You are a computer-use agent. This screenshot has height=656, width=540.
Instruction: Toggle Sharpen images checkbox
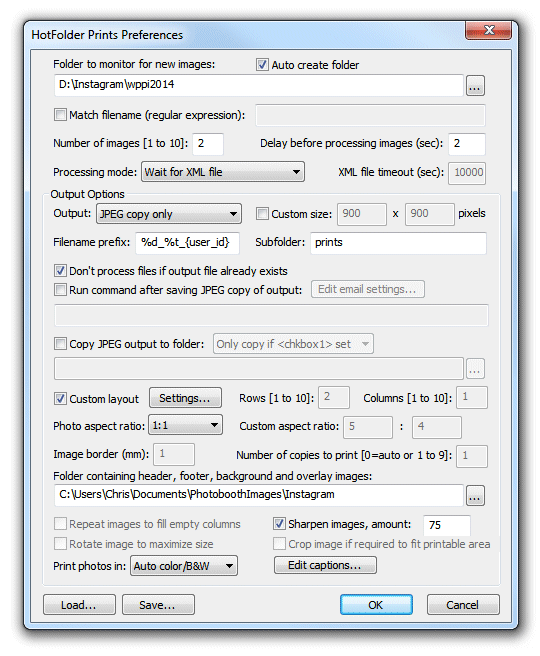click(x=279, y=524)
